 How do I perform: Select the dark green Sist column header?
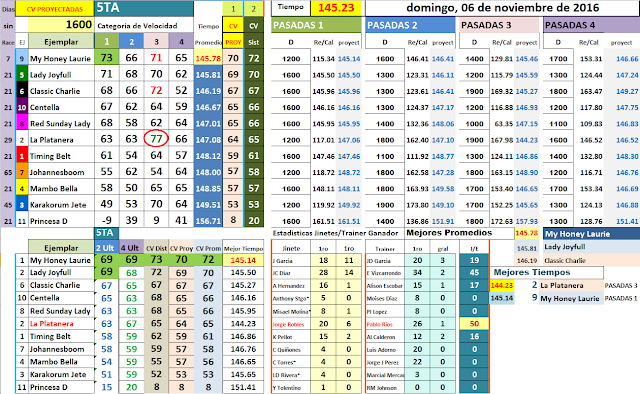point(253,42)
